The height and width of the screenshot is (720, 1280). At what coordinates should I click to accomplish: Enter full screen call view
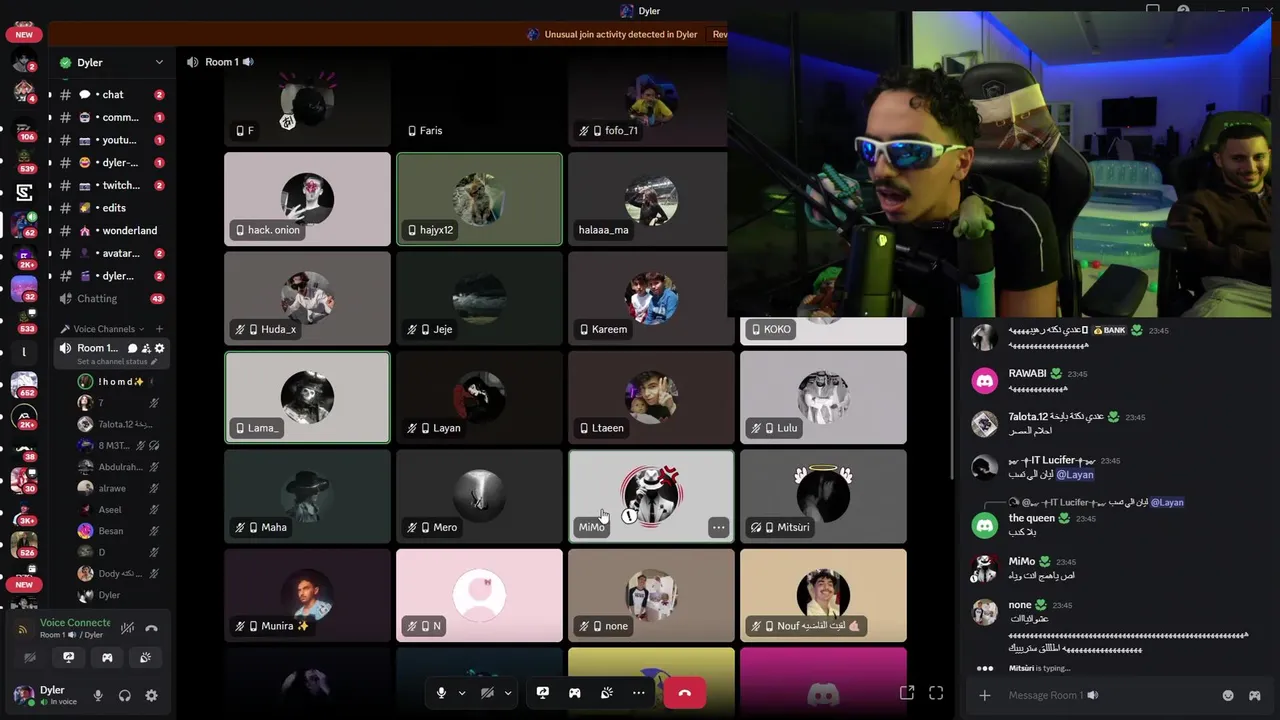click(x=936, y=692)
